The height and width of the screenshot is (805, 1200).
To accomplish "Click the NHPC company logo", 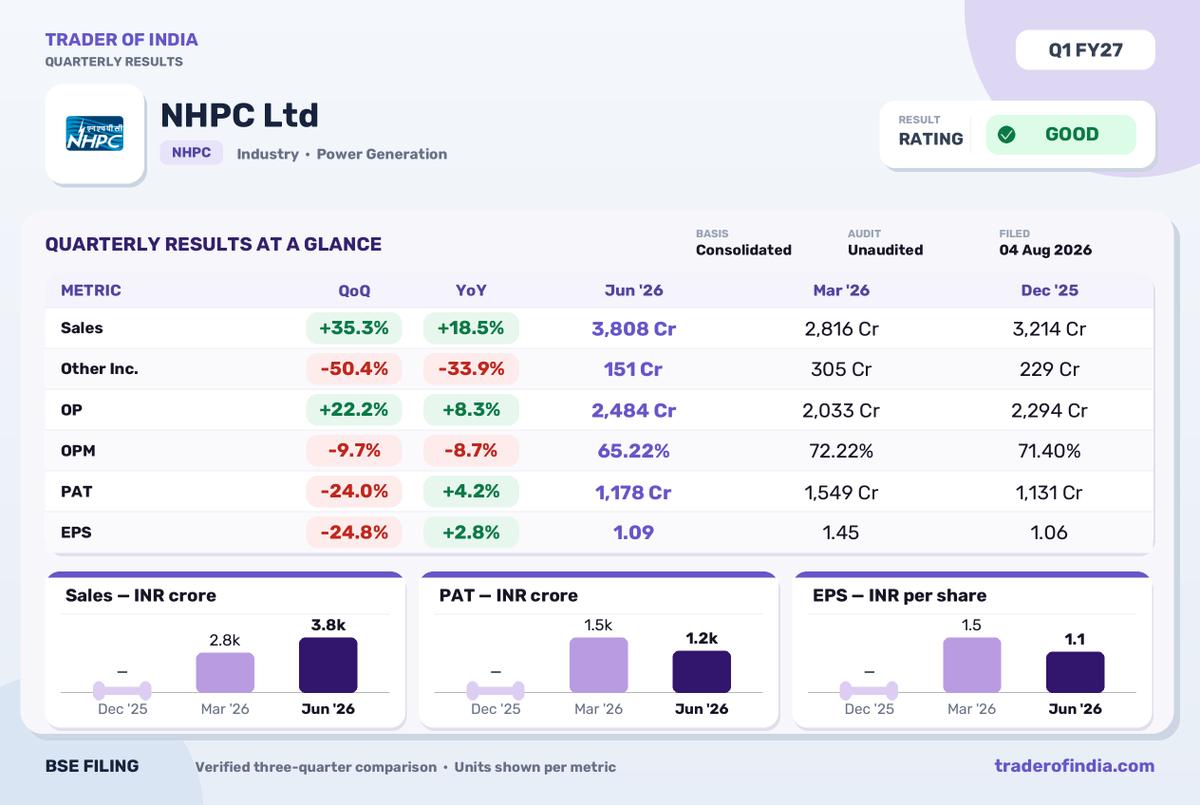I will coord(95,134).
